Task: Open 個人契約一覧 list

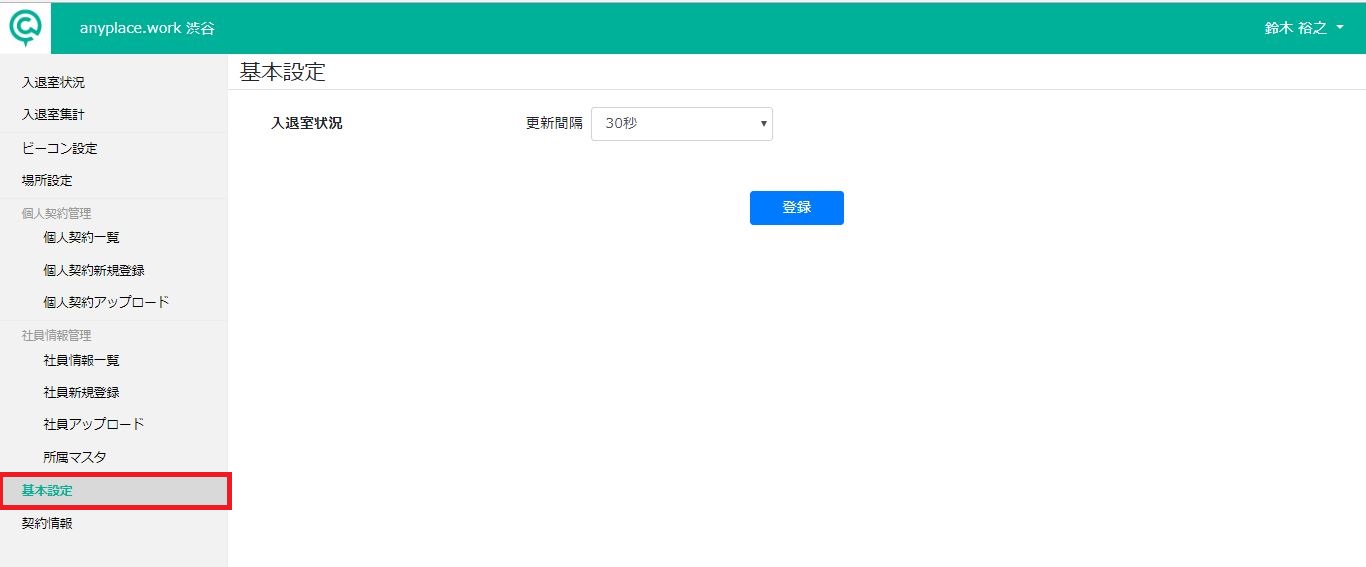Action: [x=82, y=238]
